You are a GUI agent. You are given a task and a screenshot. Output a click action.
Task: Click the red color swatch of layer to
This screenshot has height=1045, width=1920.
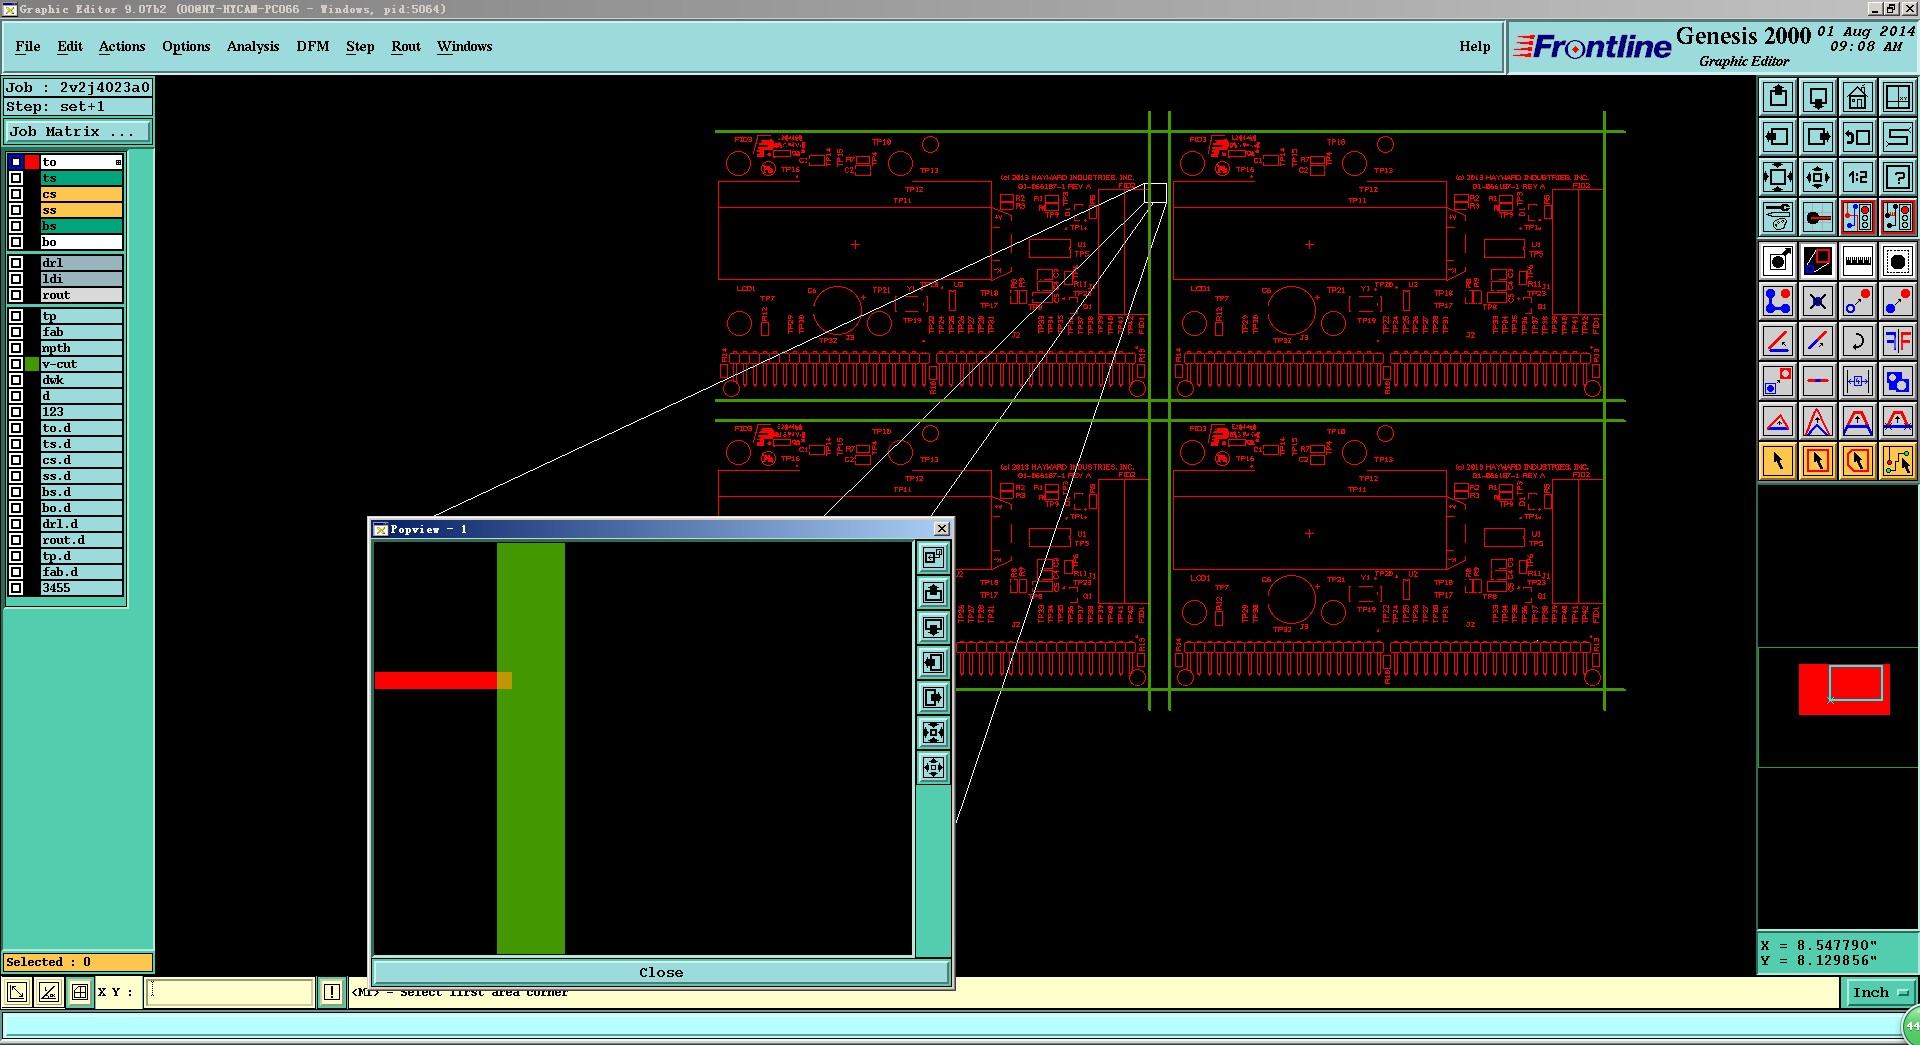32,162
